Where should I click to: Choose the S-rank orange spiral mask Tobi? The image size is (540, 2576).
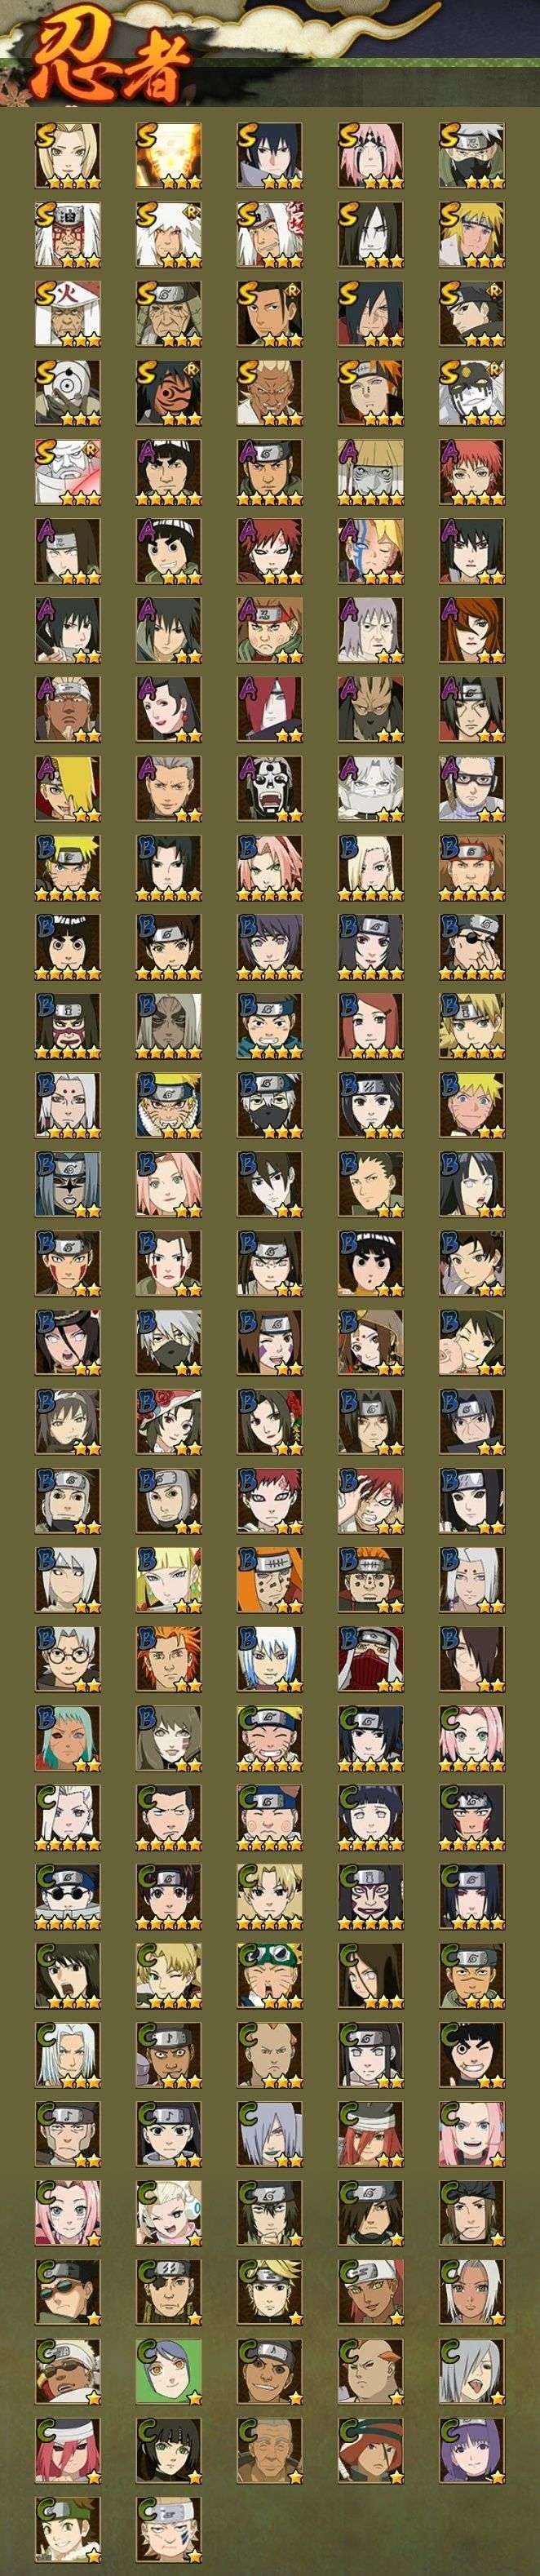(168, 393)
